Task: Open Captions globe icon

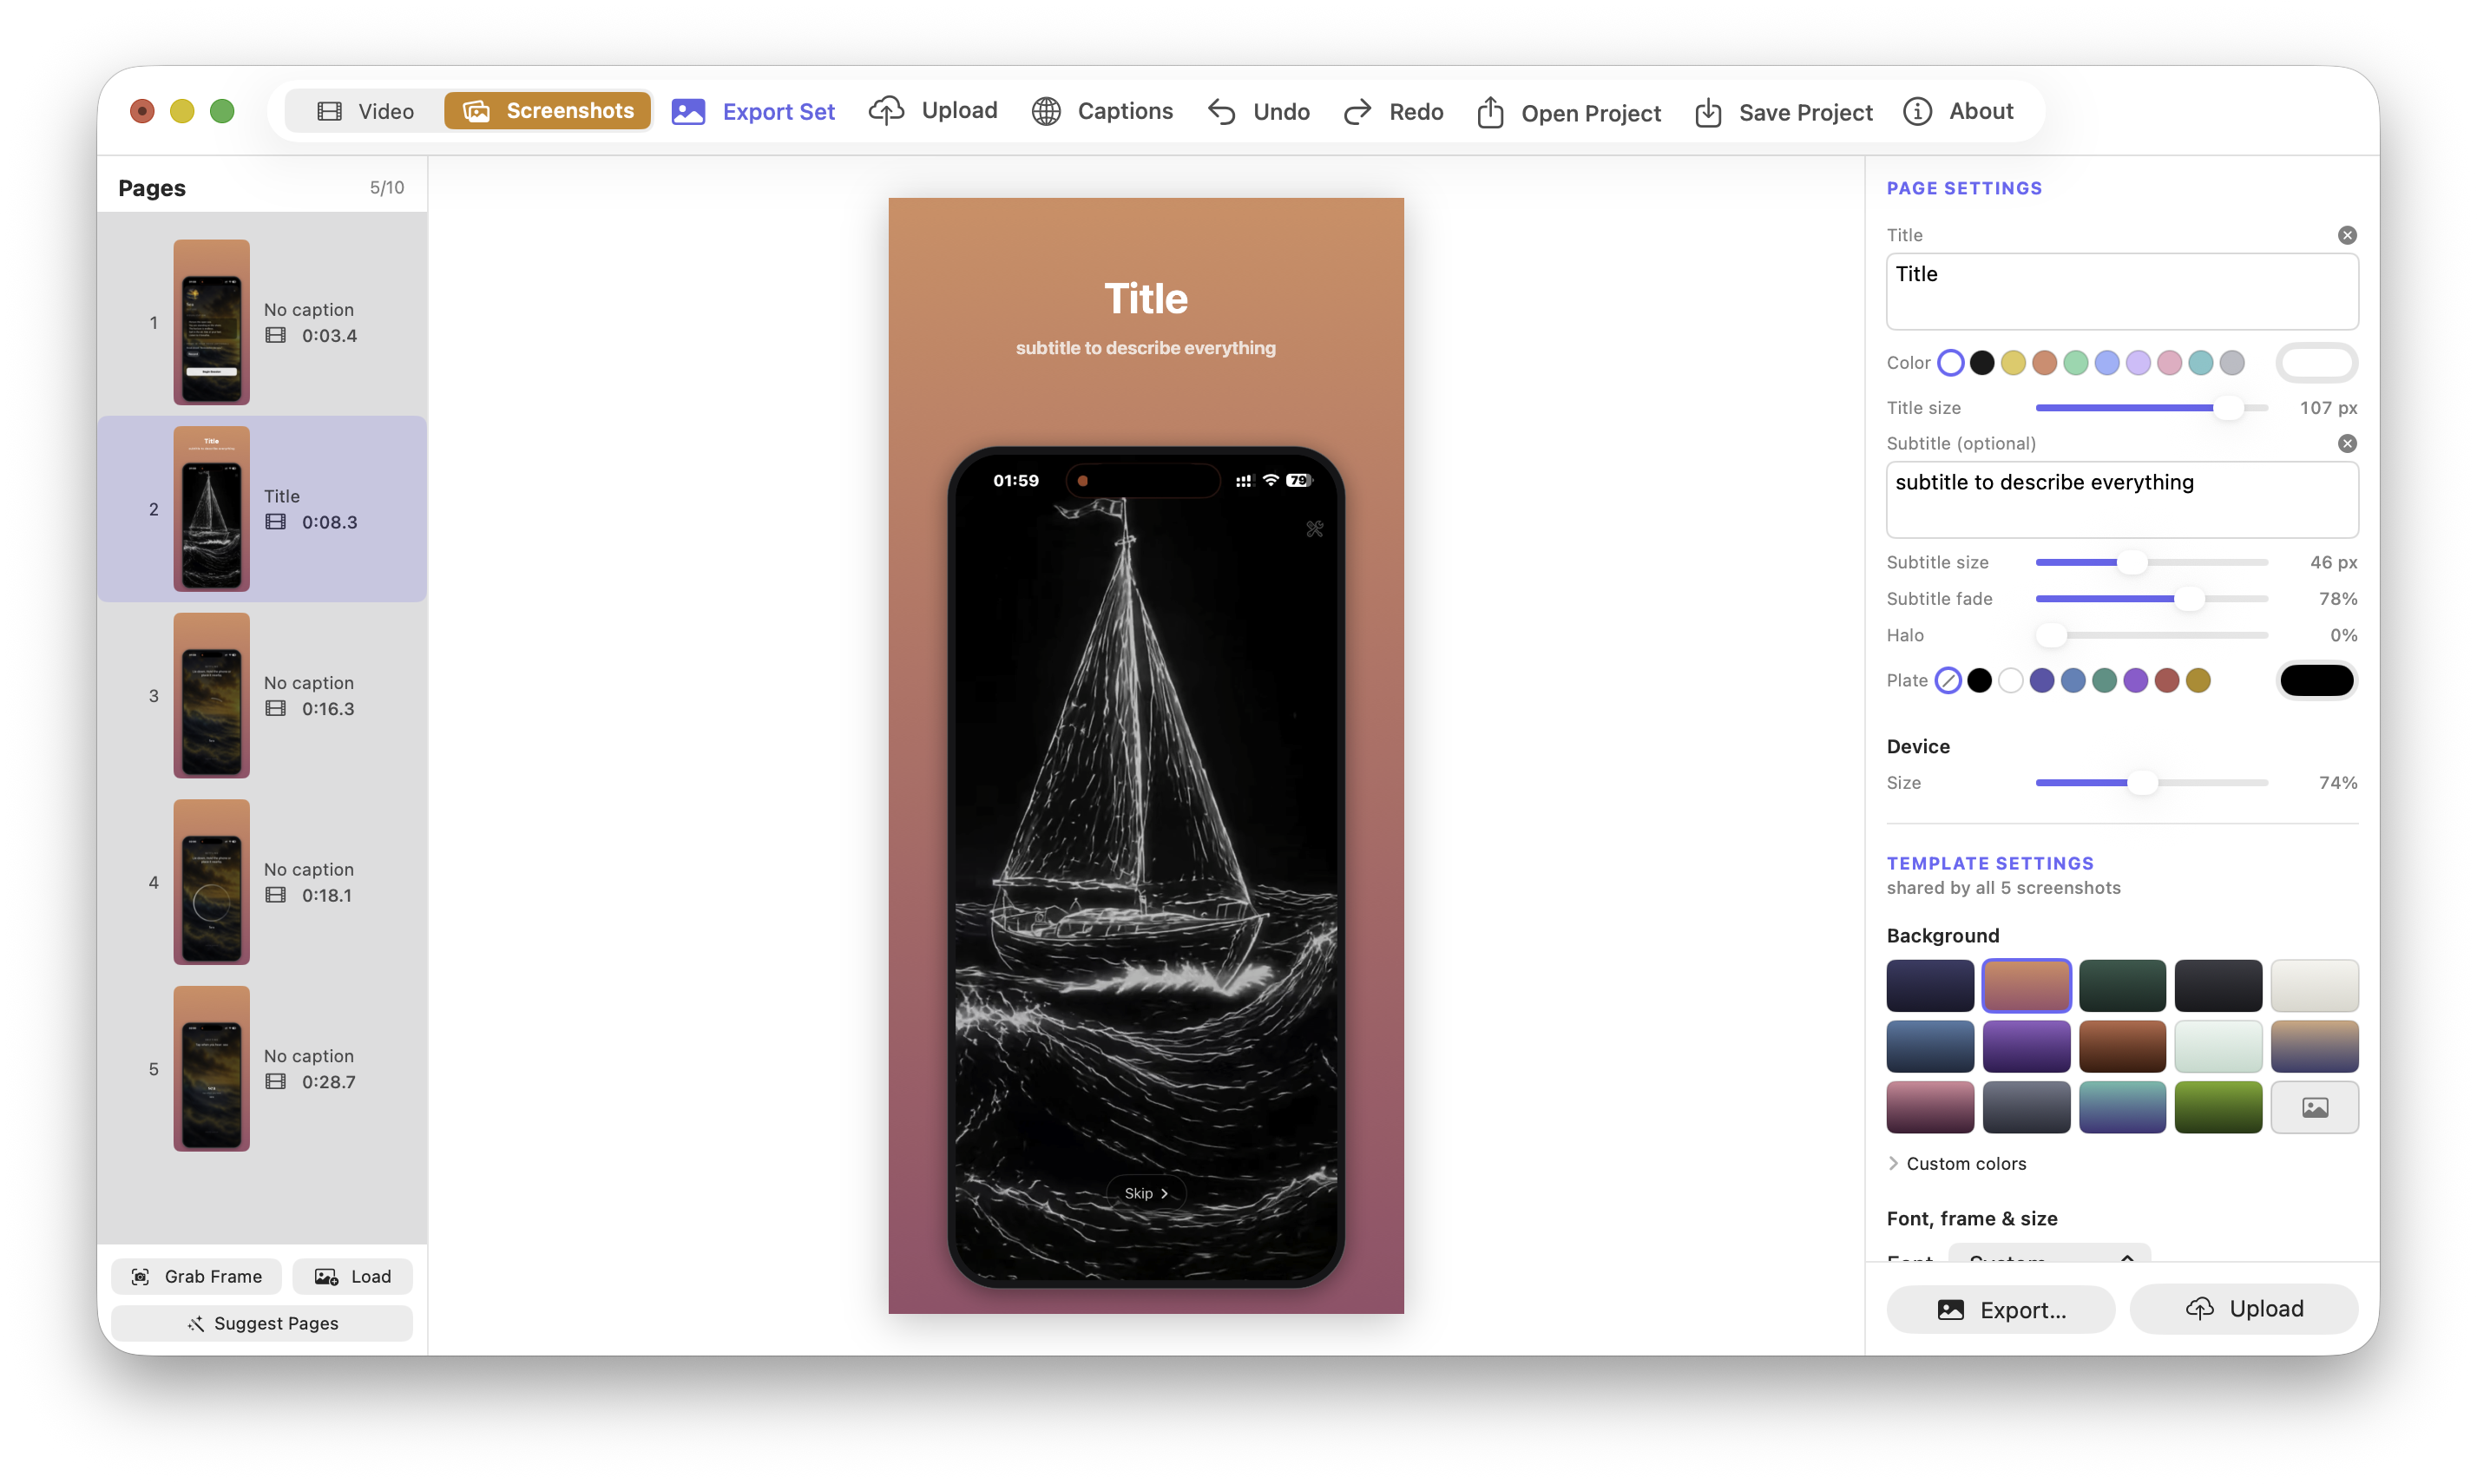Action: point(1046,111)
